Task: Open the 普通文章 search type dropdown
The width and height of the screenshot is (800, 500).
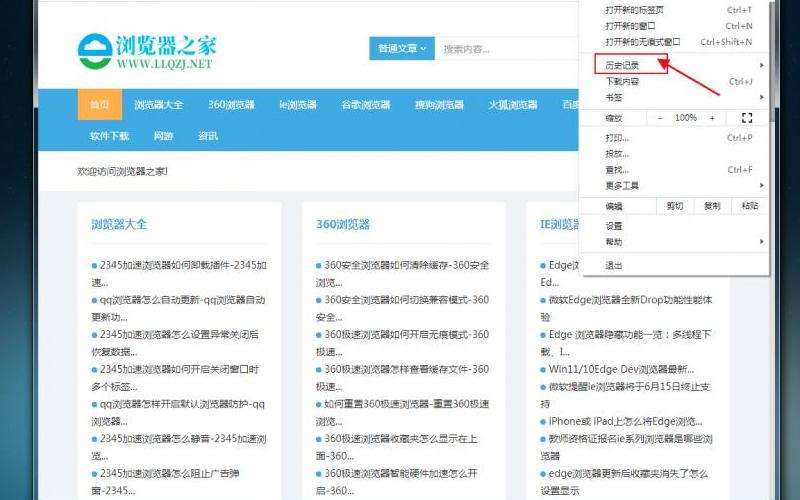Action: click(402, 48)
